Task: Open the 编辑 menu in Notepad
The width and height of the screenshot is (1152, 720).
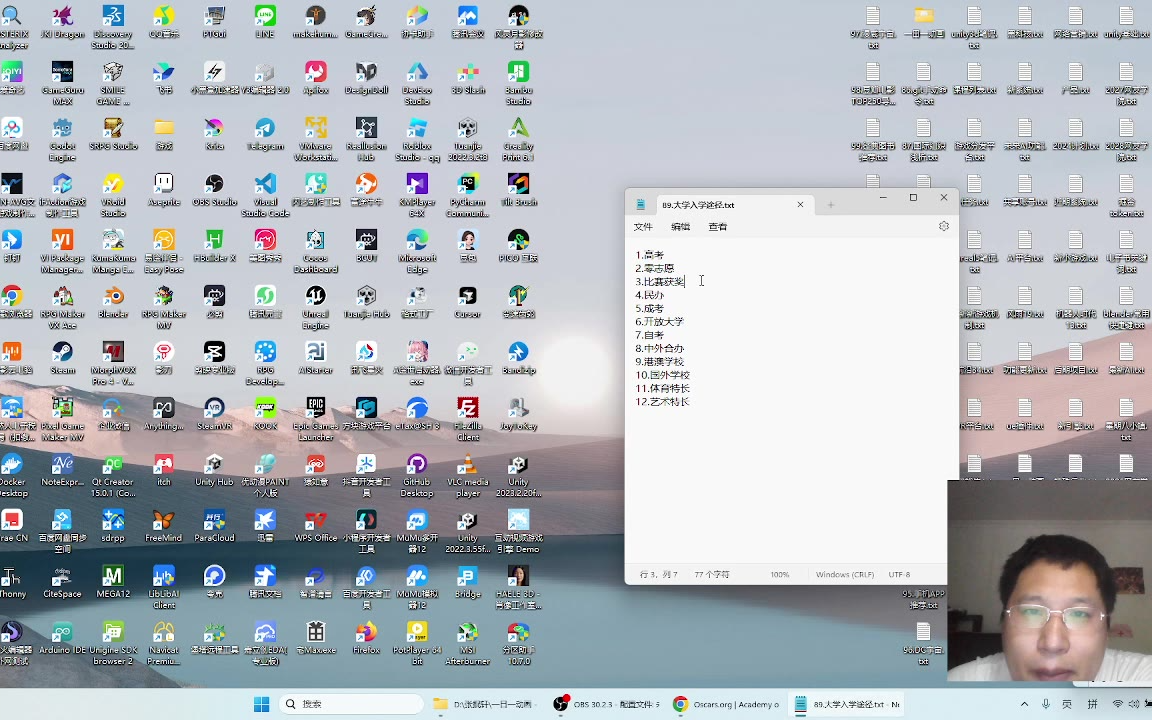Action: pos(680,226)
